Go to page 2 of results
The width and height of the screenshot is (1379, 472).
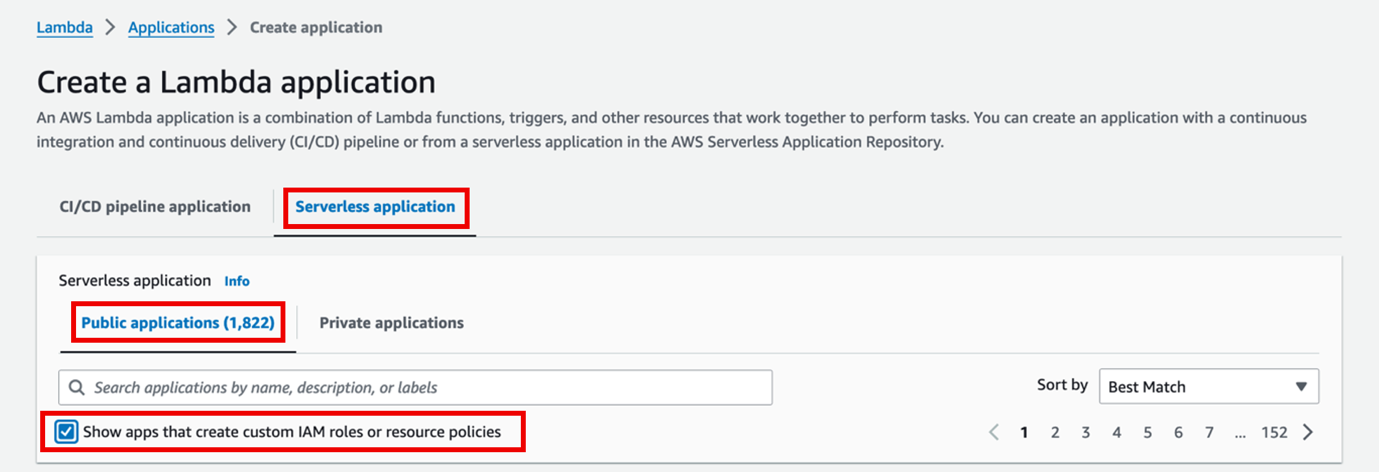click(1055, 433)
